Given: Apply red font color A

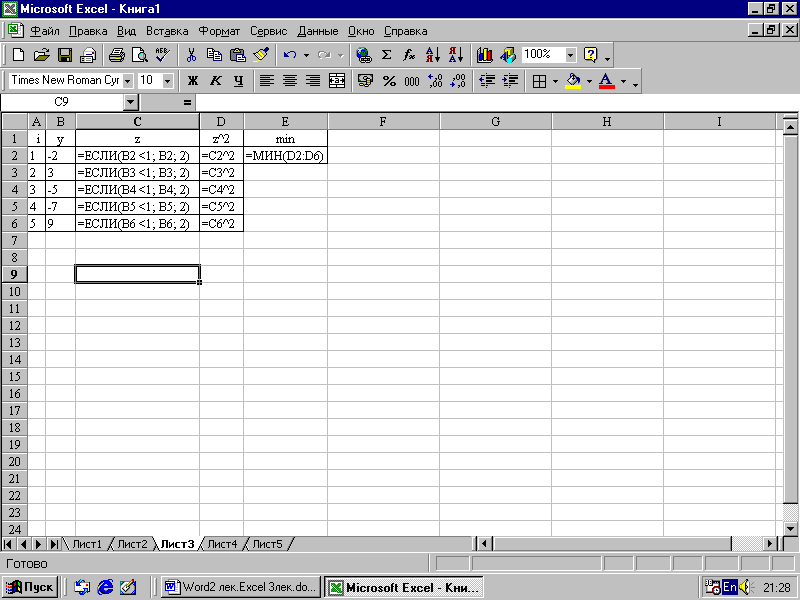Looking at the screenshot, I should [x=606, y=81].
